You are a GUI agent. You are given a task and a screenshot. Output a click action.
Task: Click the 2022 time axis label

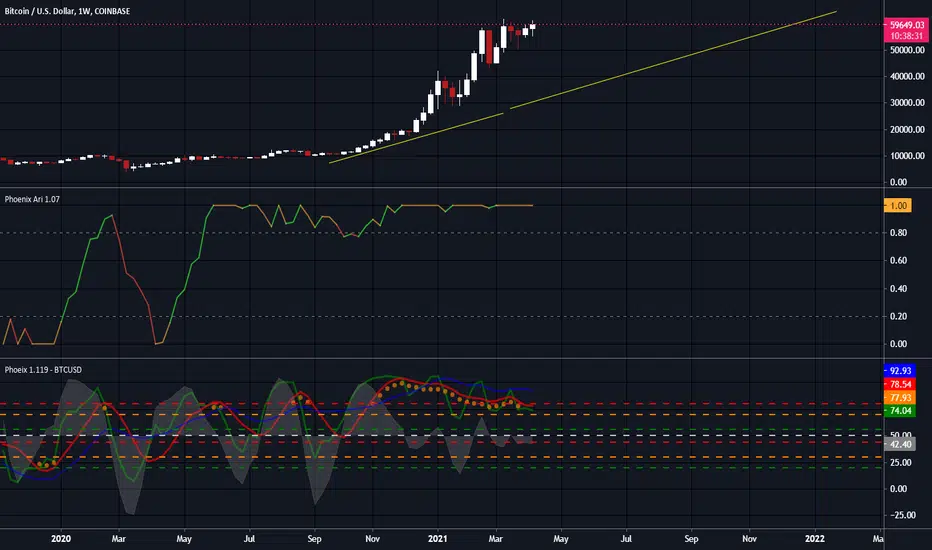click(x=814, y=539)
